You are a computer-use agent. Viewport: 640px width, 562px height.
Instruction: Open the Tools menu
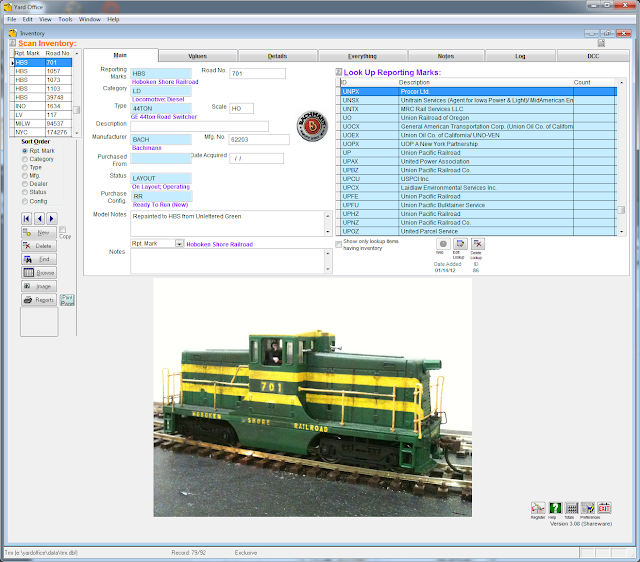tap(65, 19)
